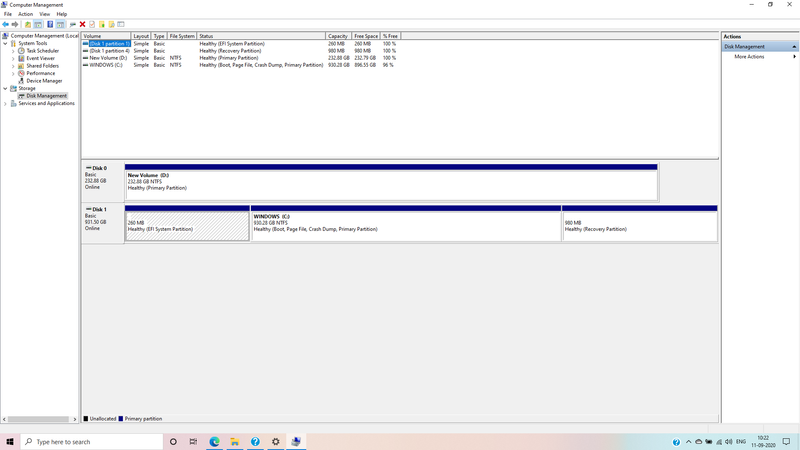
Task: Click the black Unallocated legend swatch
Action: (86, 418)
